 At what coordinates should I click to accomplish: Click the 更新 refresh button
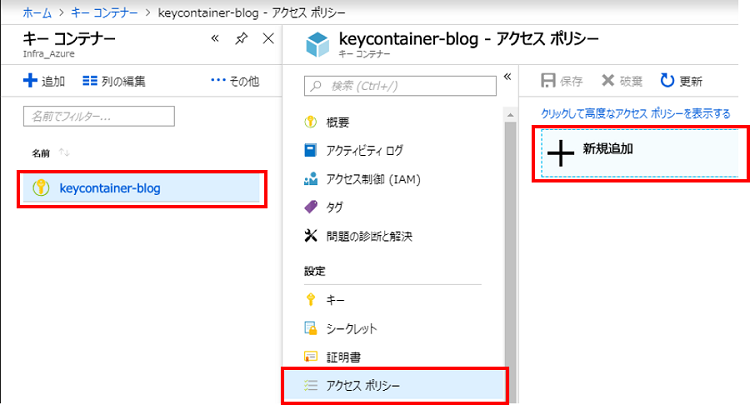tap(681, 81)
